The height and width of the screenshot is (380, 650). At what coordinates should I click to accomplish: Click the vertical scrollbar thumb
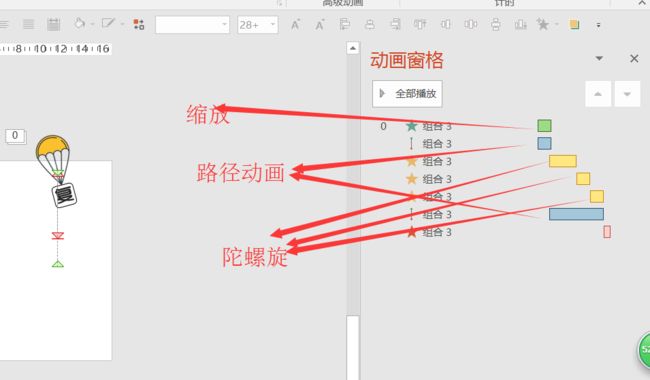pyautogui.click(x=353, y=347)
